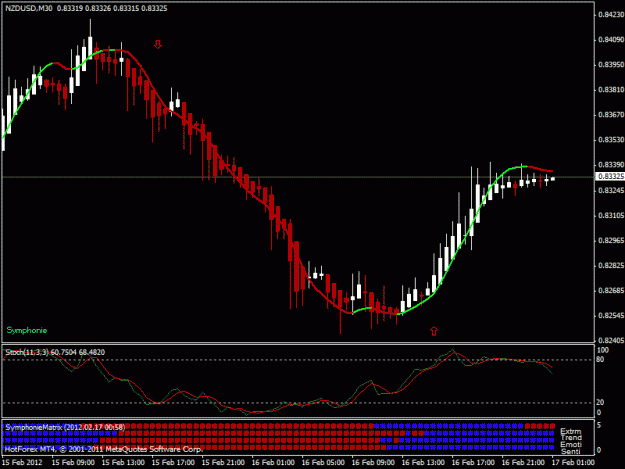Screen dimensions: 625x469
Task: Click the 16 Feb 17:00 time label
Action: pos(474,463)
